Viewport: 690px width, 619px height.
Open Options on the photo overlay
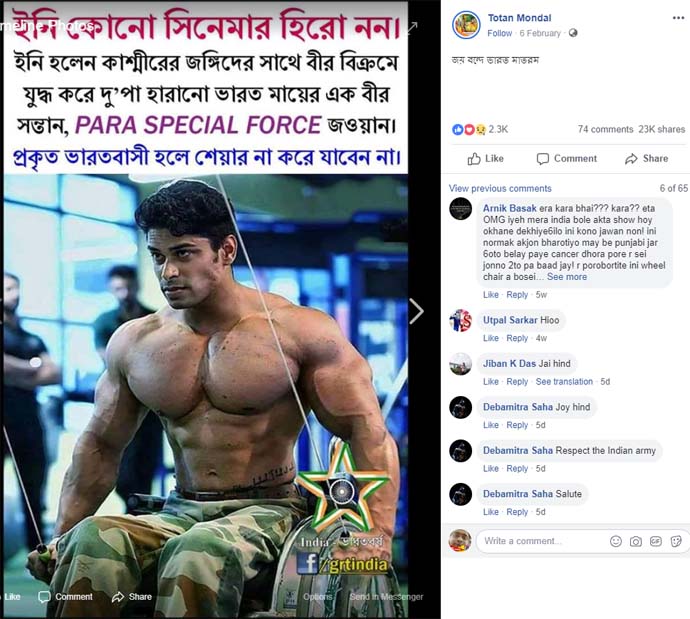point(317,597)
